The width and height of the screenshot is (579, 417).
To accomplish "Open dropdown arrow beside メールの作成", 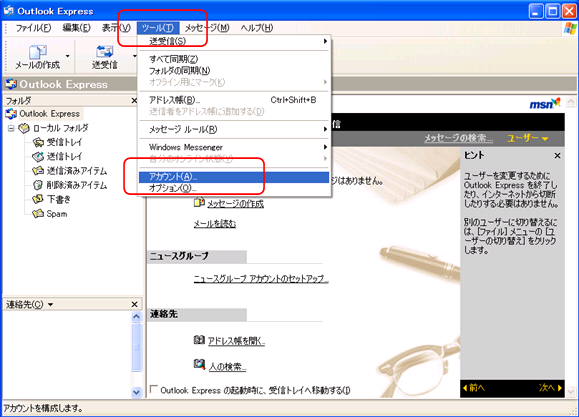I will (68, 56).
